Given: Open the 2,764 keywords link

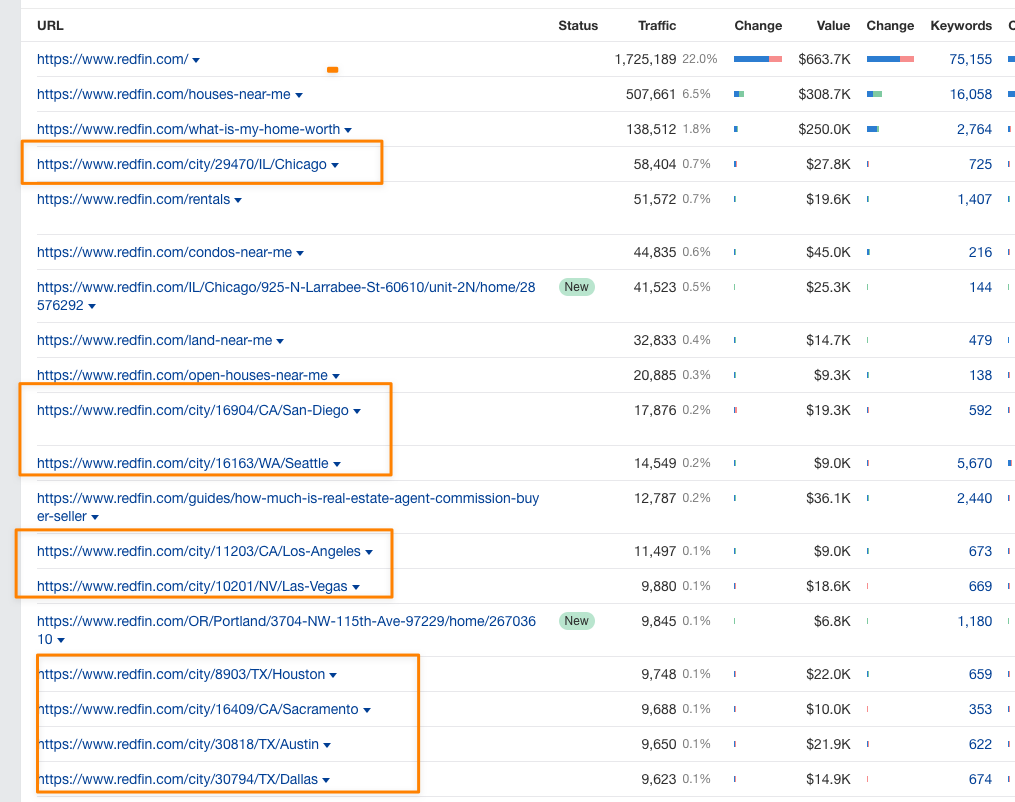Looking at the screenshot, I should click(974, 129).
